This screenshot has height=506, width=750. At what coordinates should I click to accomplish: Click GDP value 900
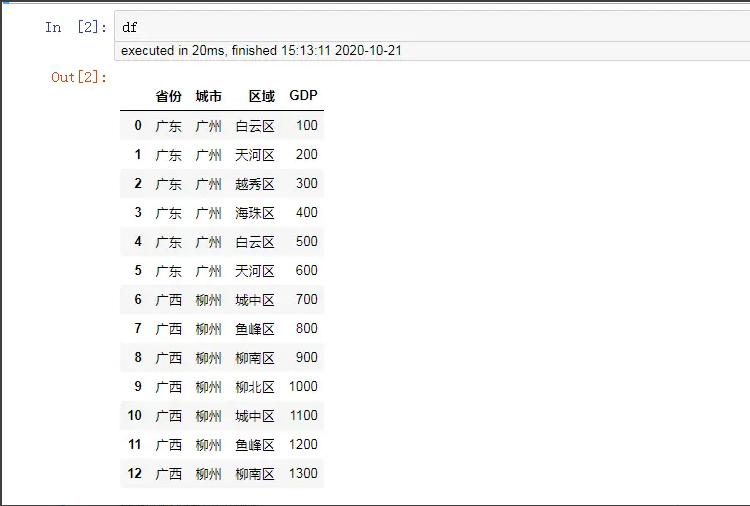pos(307,357)
